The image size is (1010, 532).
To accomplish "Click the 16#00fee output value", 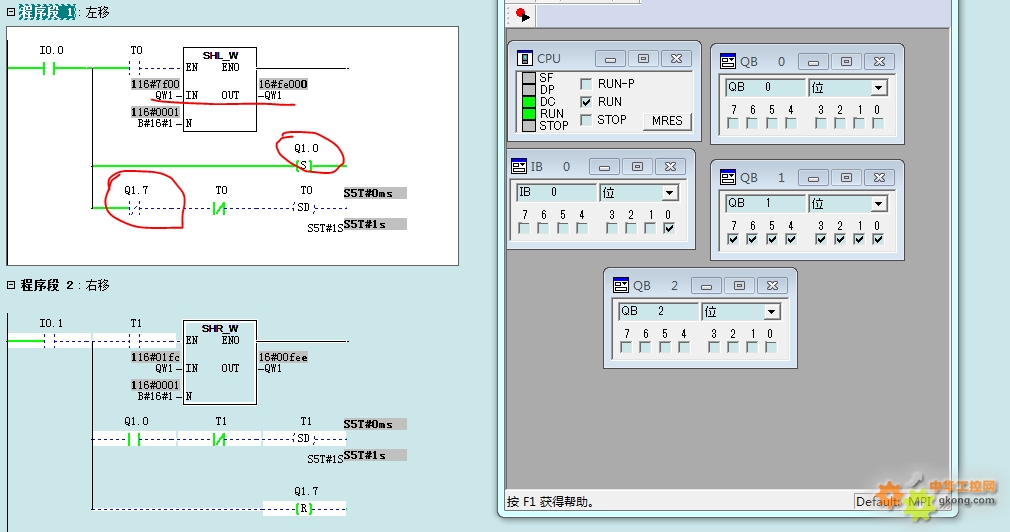I will 283,357.
